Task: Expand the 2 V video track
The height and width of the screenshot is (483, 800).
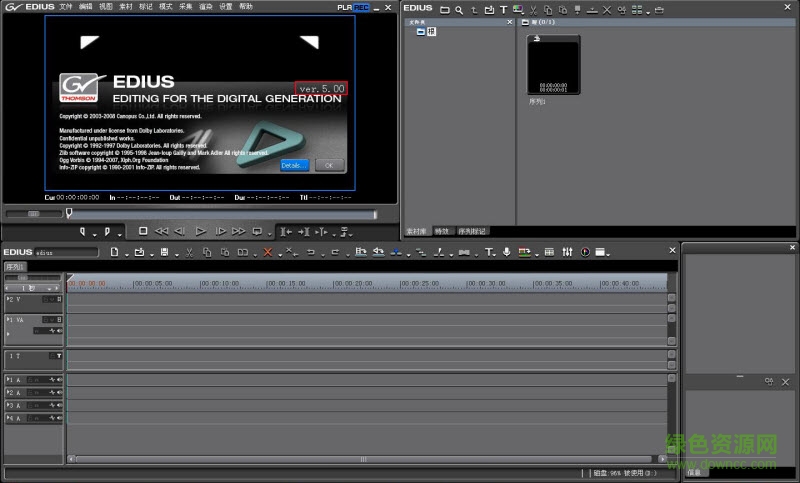Action: pyautogui.click(x=9, y=299)
